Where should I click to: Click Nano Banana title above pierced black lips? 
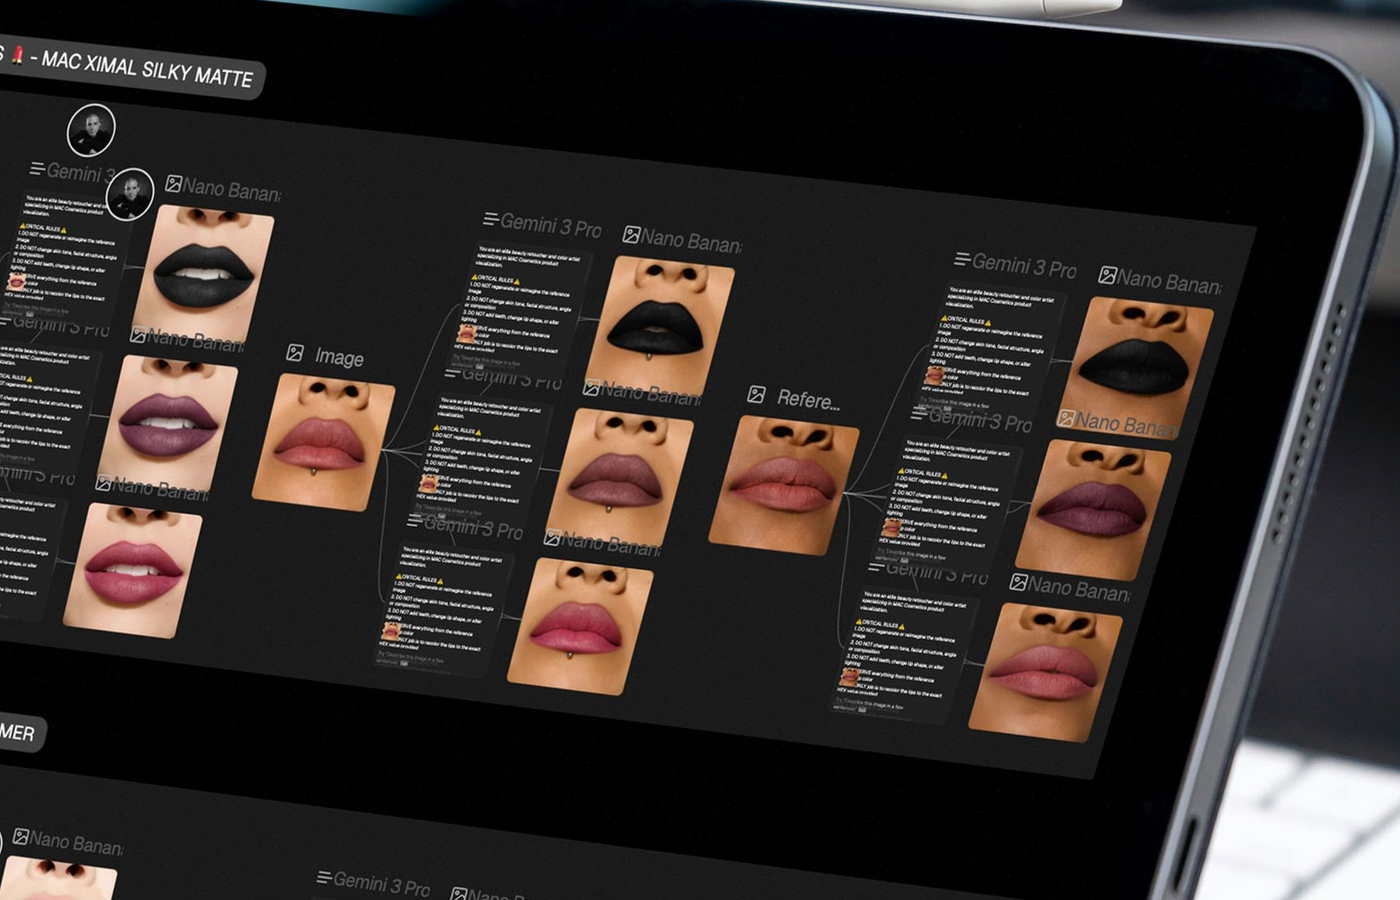tap(691, 241)
